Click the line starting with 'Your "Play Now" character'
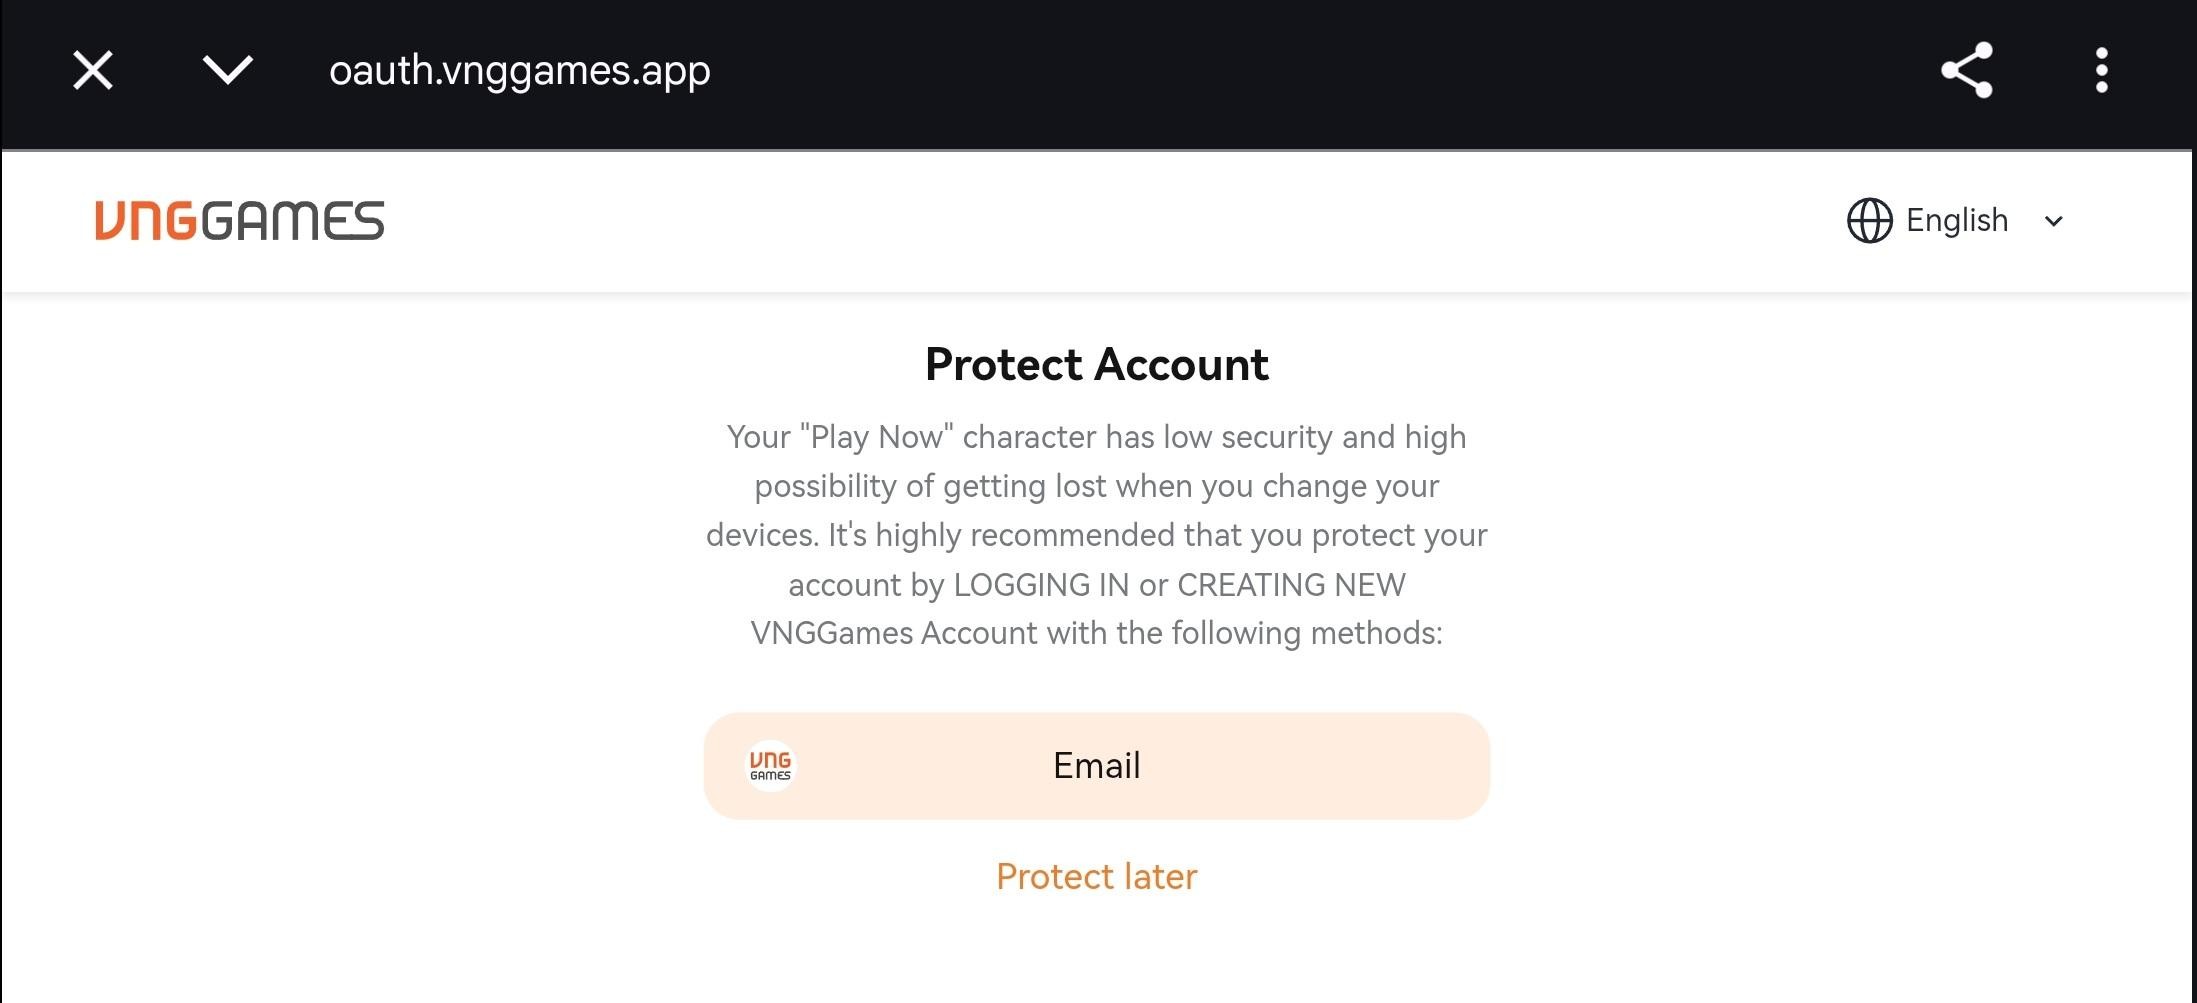The width and height of the screenshot is (2197, 1003). [x=1096, y=437]
